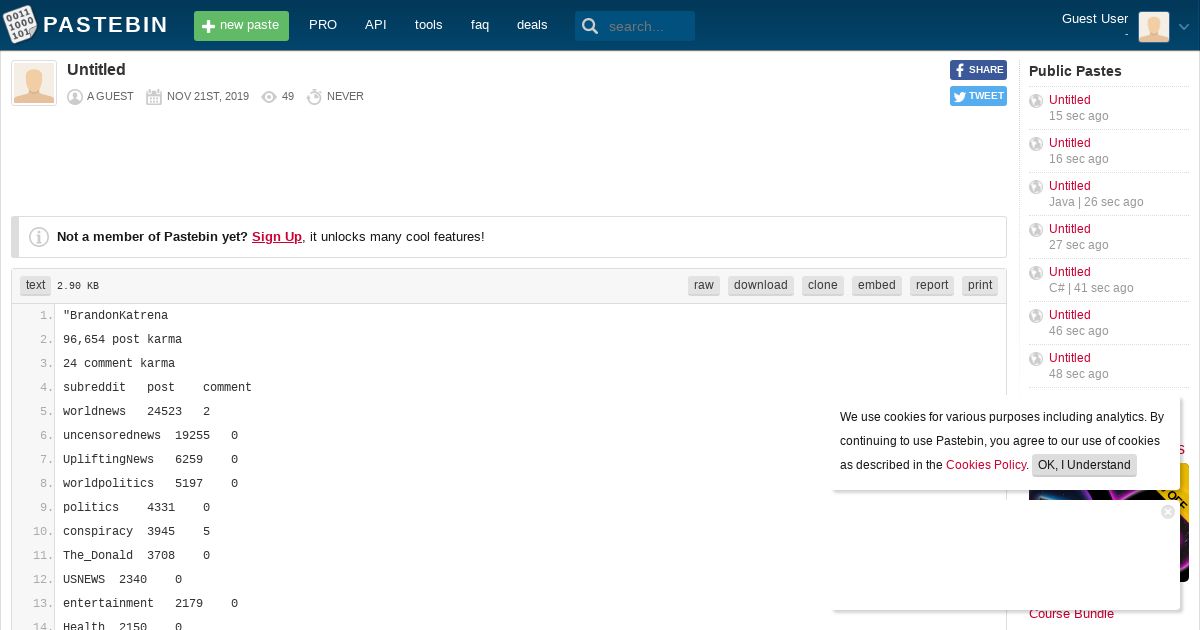Close the ad with the round X icon

[1168, 512]
